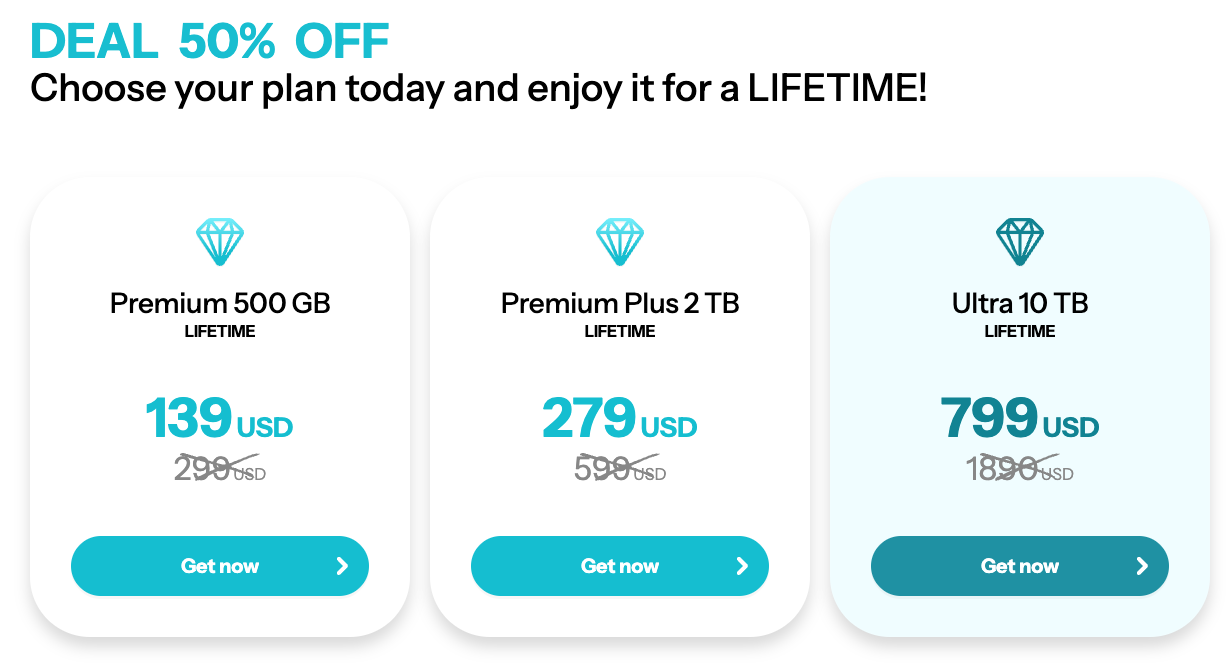
Task: Click the crossed-out 299 USD price
Action: coord(220,468)
